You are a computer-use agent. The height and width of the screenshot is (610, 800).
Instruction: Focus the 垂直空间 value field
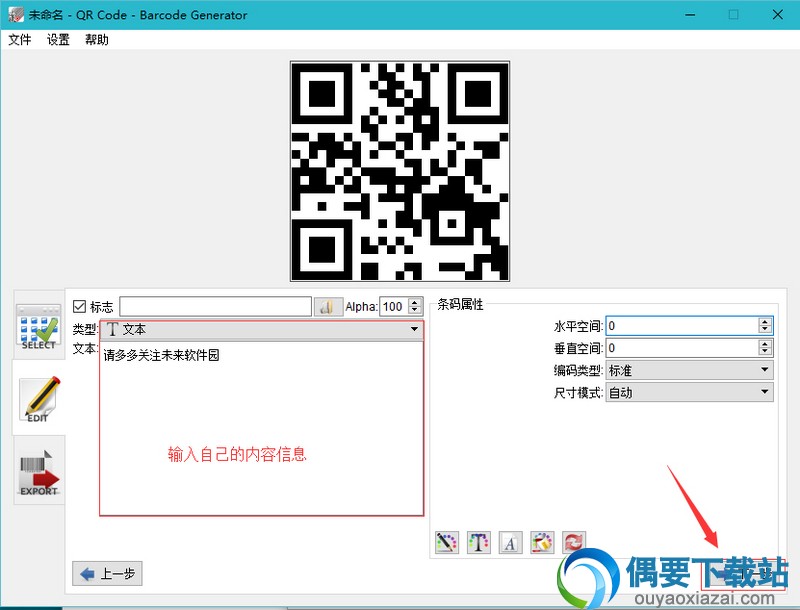click(x=682, y=348)
